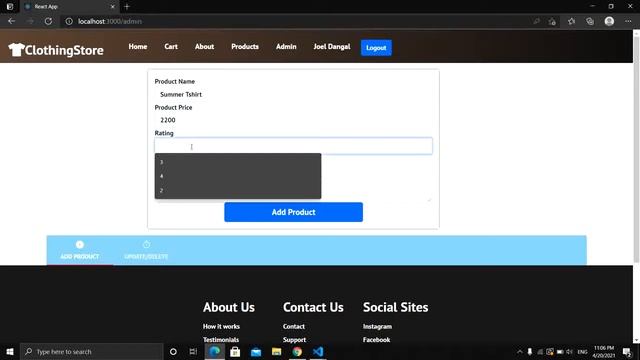Screen dimensions: 640x360
Task: Open Windows Start menu
Action: [x=10, y=351]
